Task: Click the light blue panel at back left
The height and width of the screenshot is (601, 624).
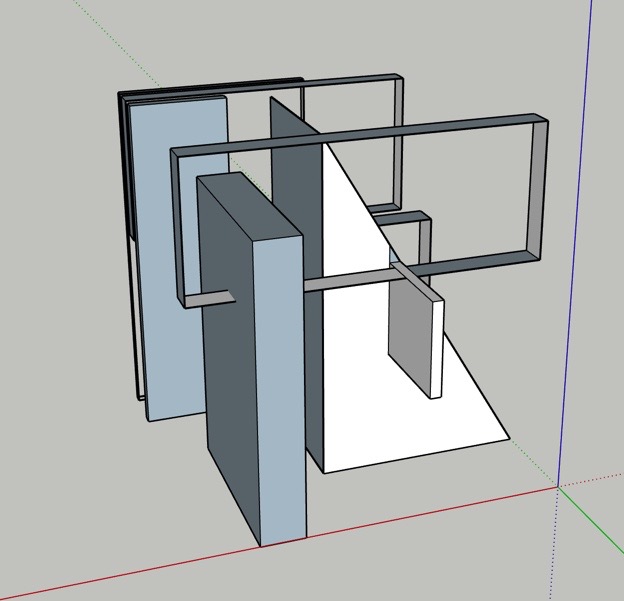Action: tap(170, 250)
